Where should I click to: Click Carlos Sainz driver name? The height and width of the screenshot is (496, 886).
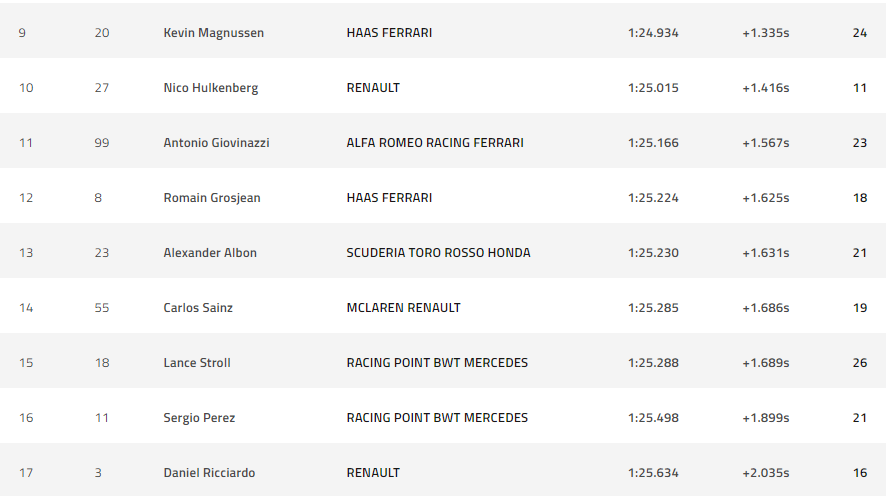tap(198, 308)
